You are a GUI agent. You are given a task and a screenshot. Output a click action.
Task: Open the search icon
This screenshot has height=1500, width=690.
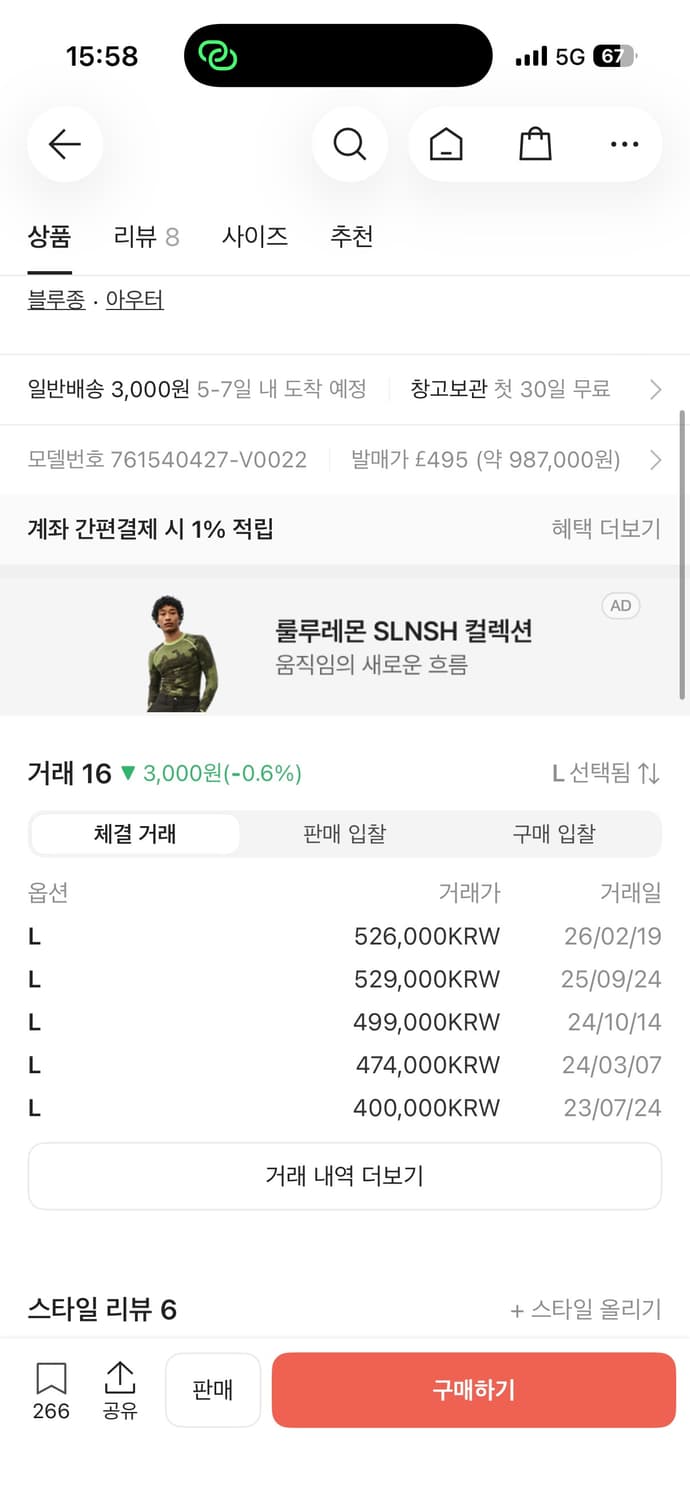349,144
